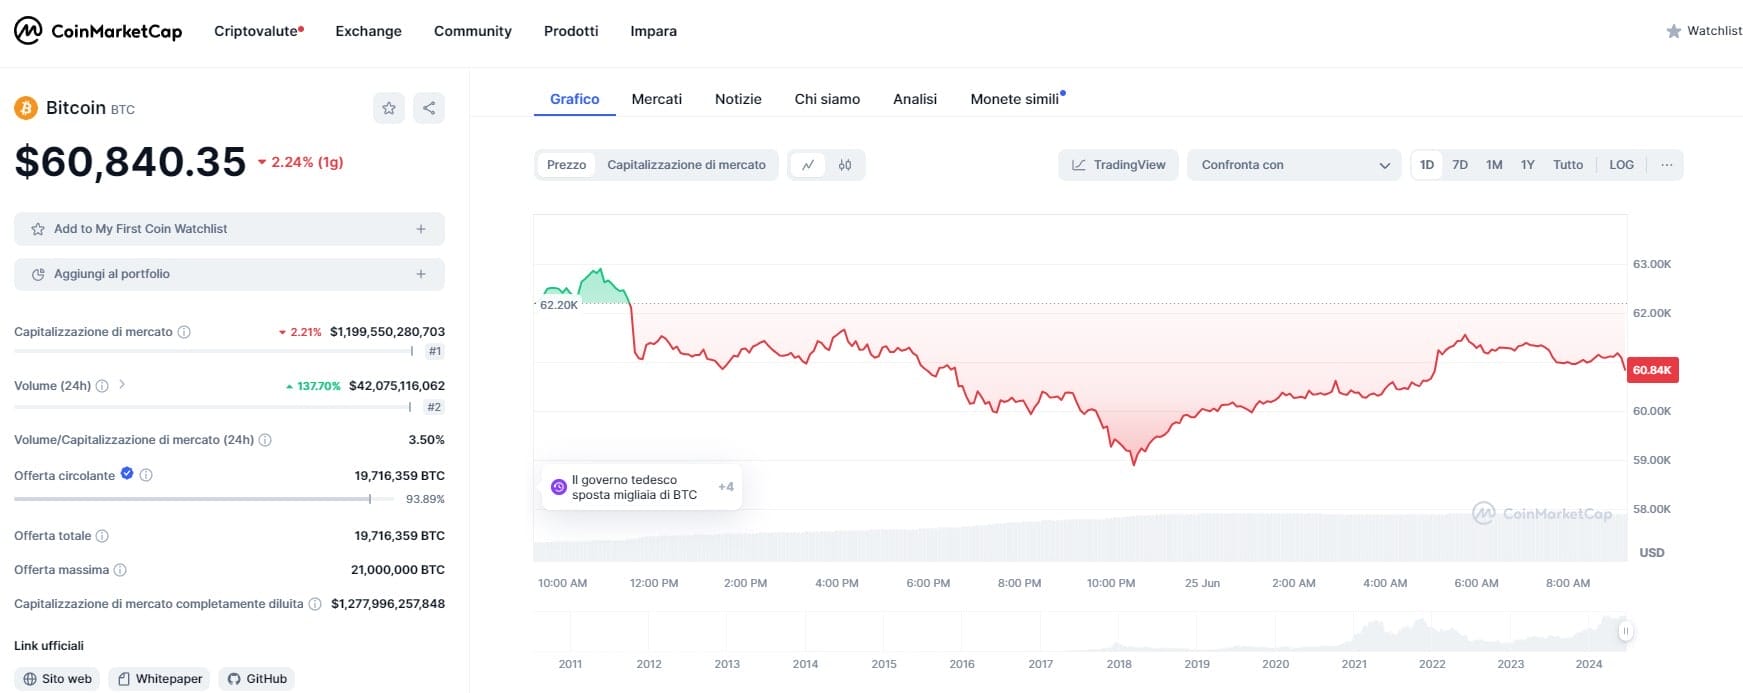Screen dimensions: 1743x693
Task: Click the CoinMarketCap logo
Action: tap(98, 31)
